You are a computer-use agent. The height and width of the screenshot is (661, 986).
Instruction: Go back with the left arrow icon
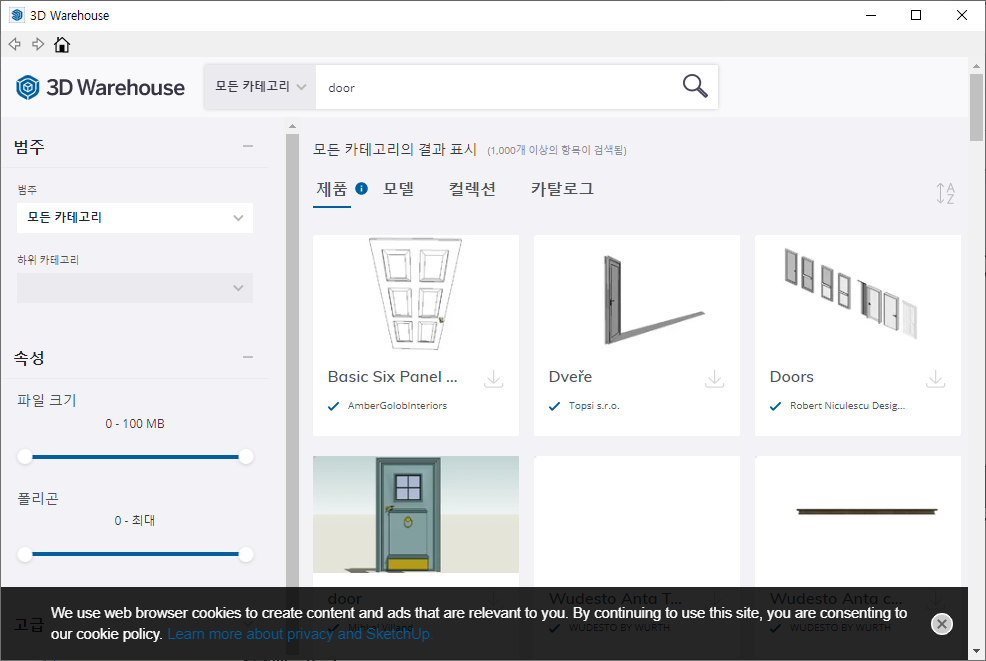14,44
